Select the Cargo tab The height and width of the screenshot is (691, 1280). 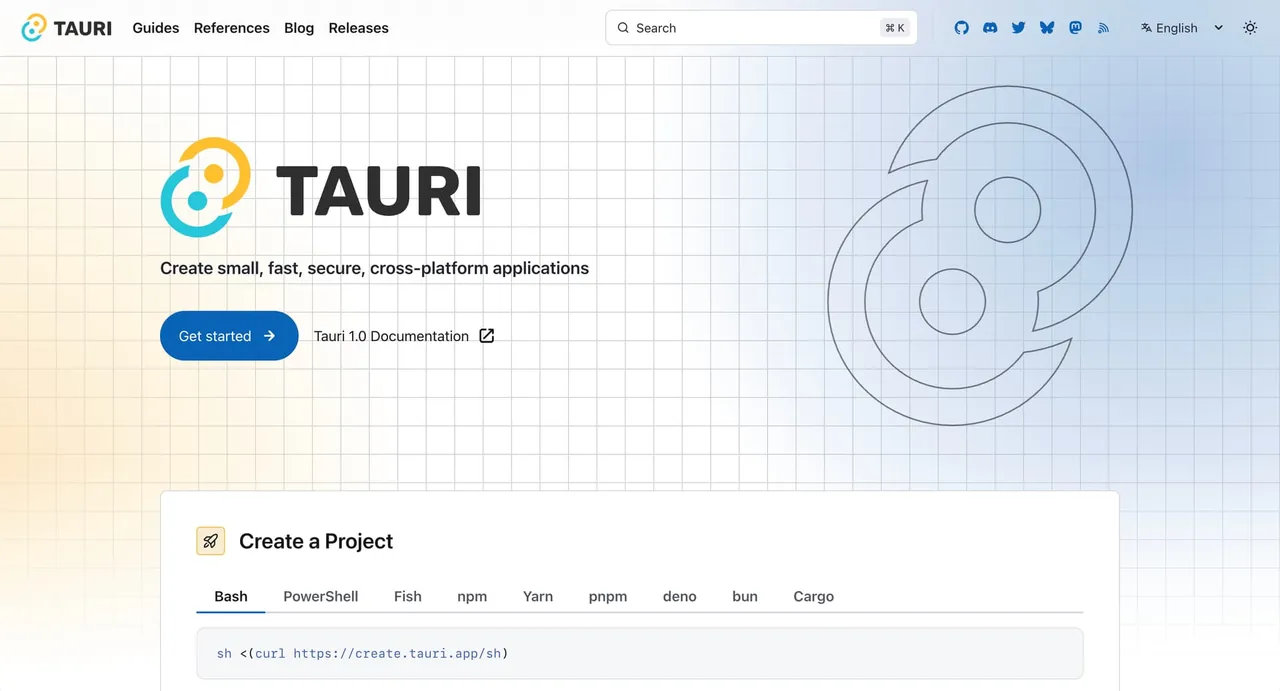[814, 596]
